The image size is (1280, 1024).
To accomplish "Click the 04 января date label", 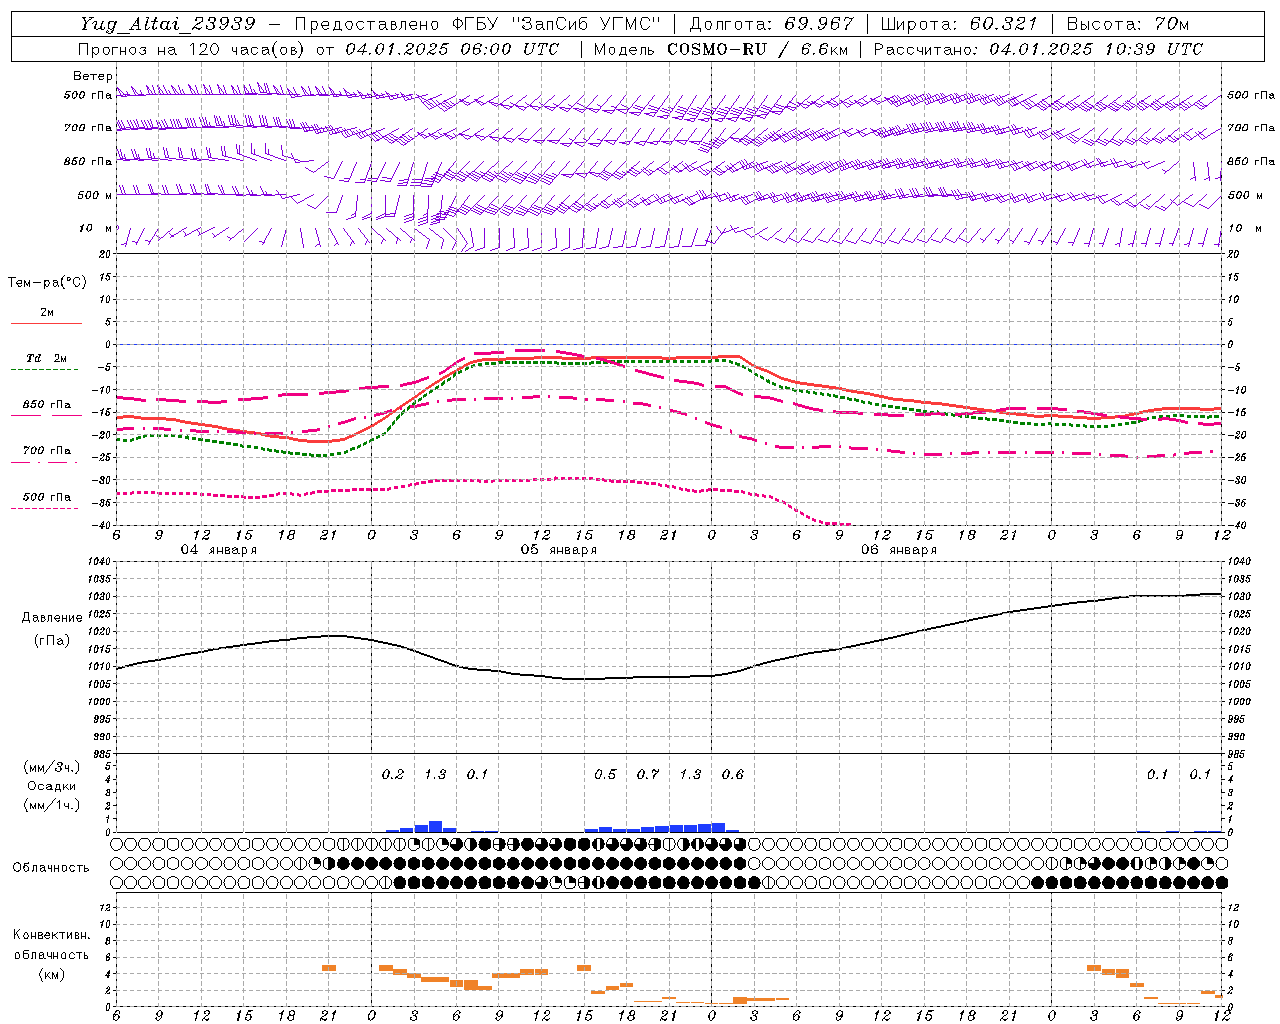I will [x=218, y=550].
